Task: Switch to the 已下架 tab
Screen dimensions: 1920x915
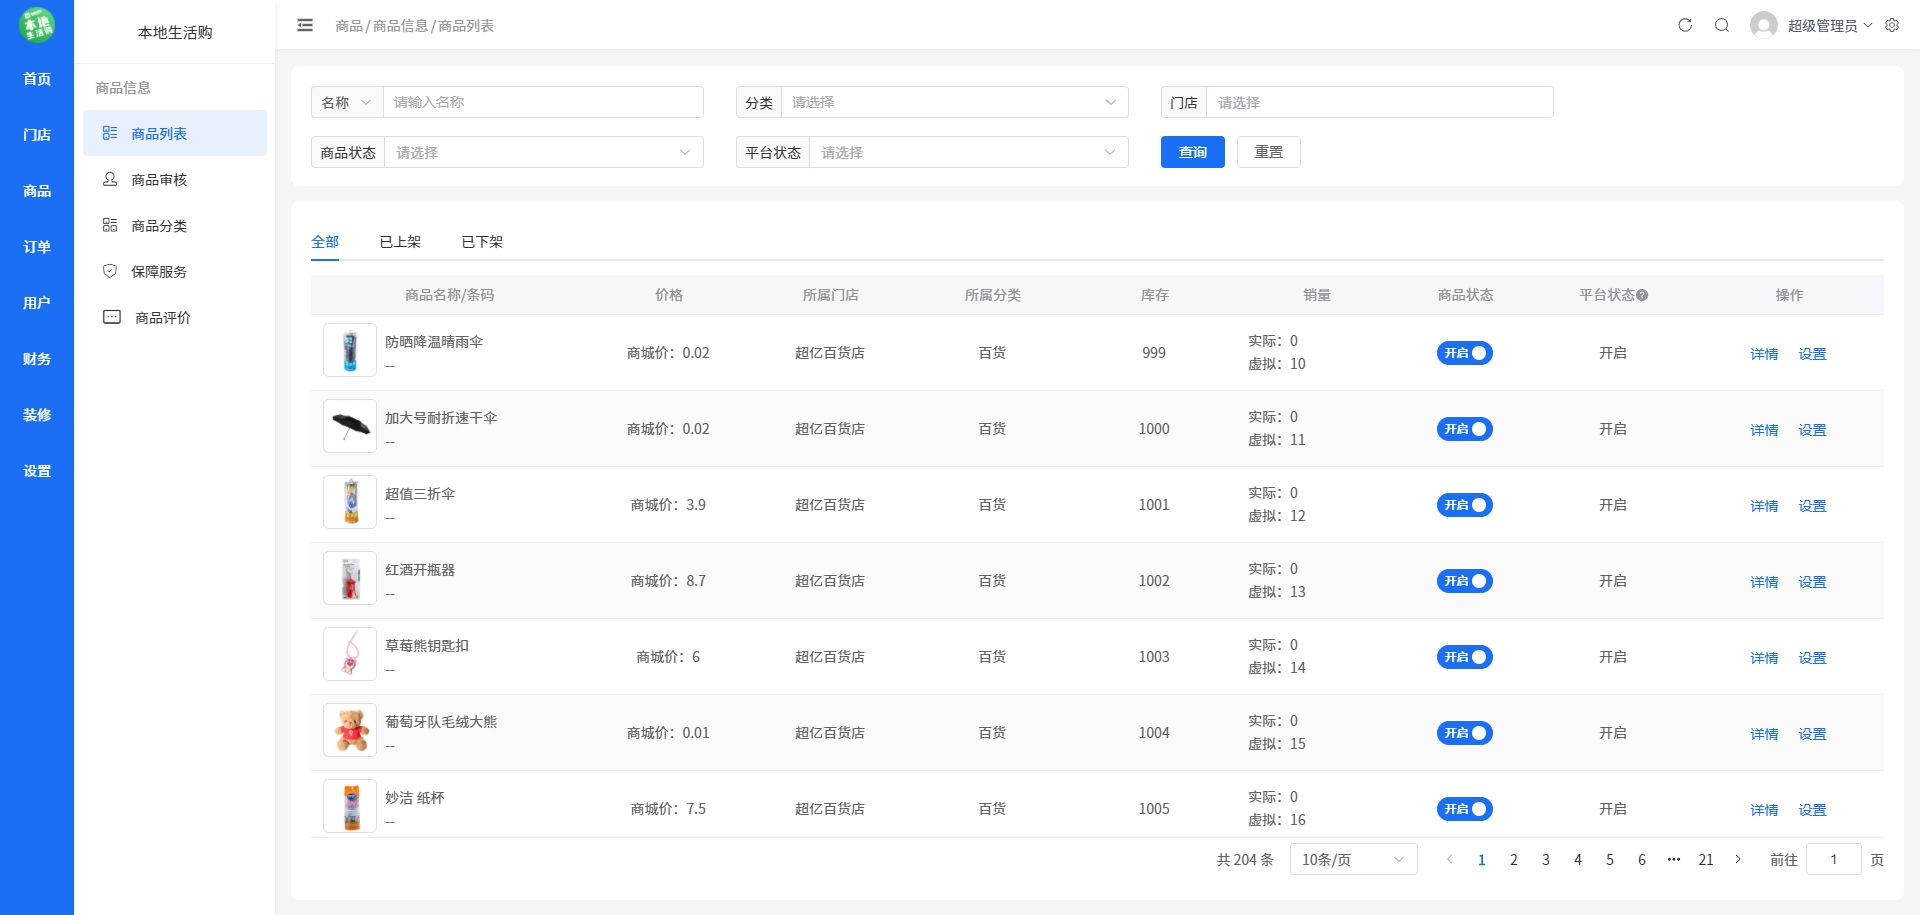Action: [482, 242]
